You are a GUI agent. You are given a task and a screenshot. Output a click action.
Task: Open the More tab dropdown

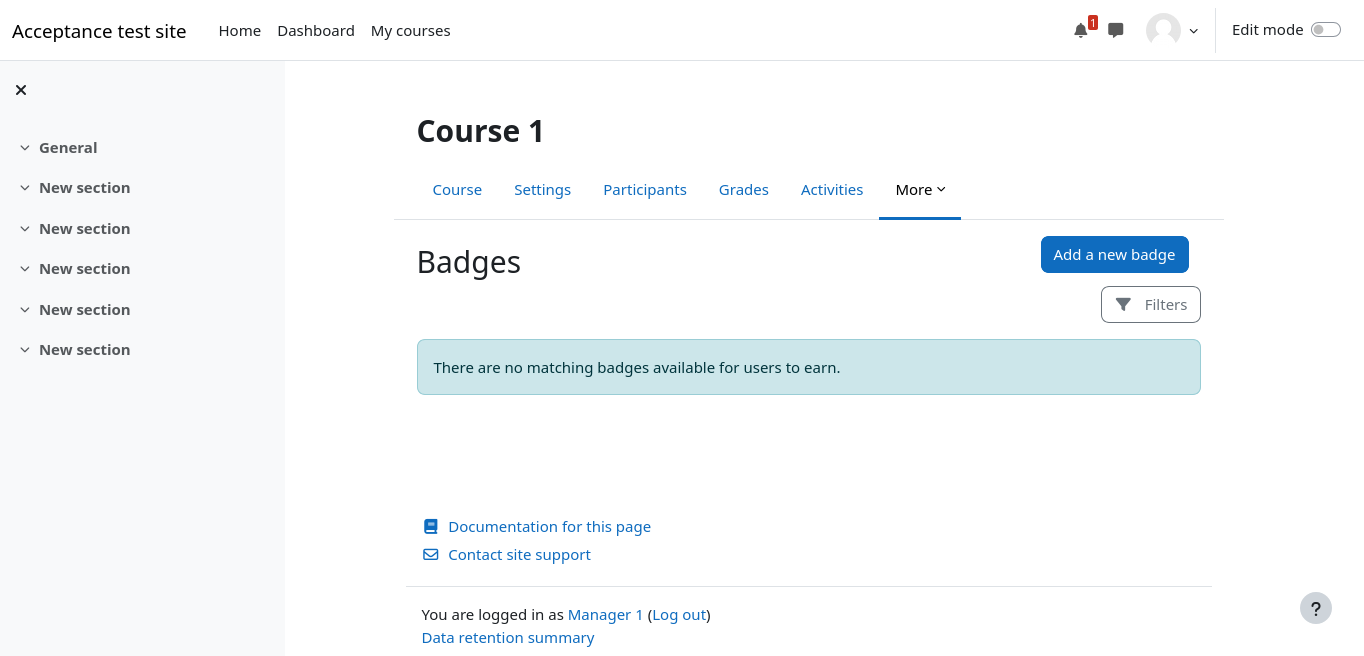(x=920, y=190)
